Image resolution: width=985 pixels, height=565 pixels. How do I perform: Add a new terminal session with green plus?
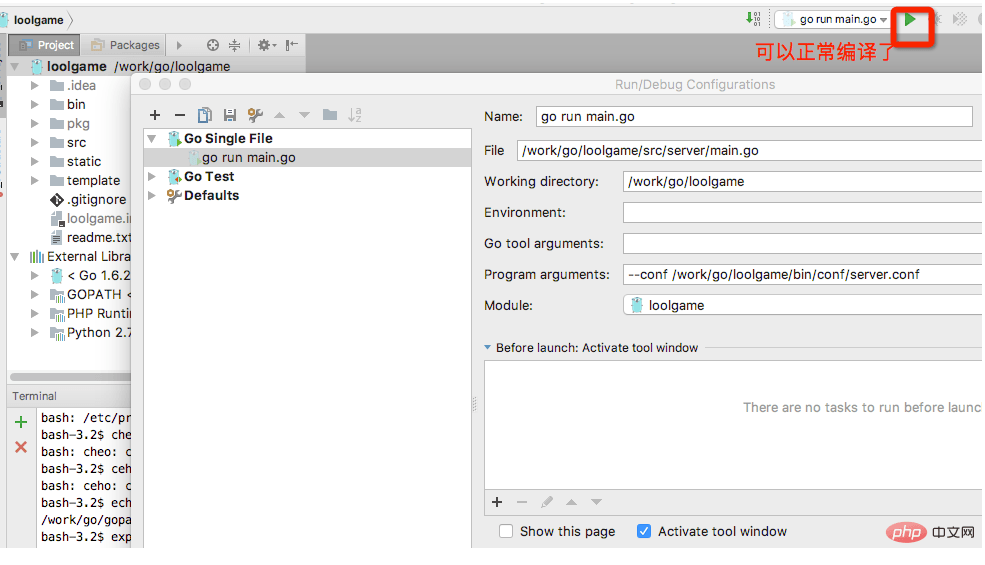tap(21, 422)
